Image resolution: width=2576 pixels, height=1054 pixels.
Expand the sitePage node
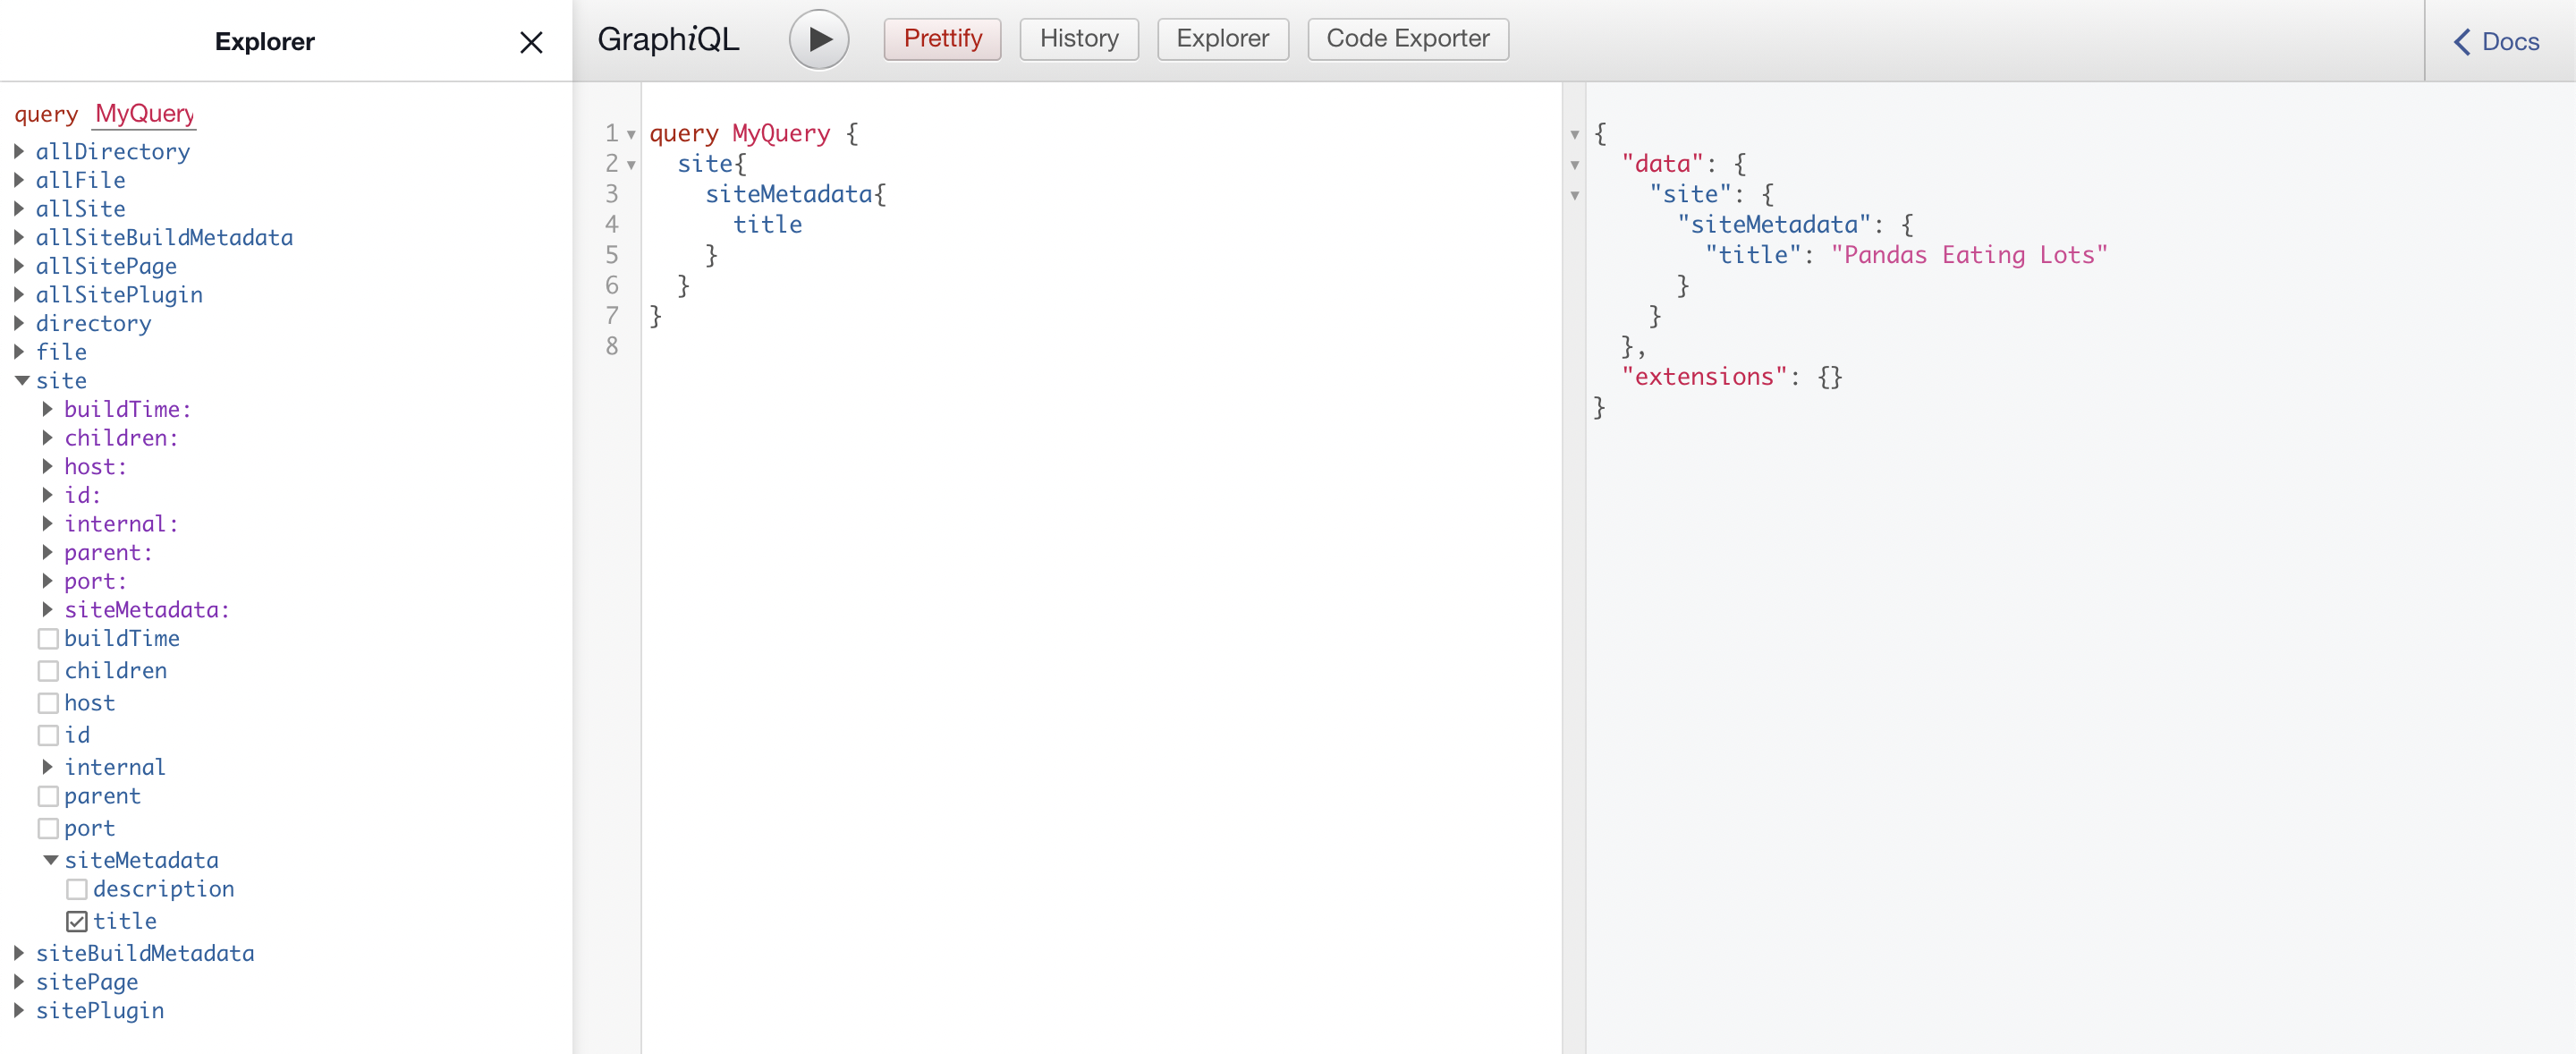pyautogui.click(x=19, y=981)
